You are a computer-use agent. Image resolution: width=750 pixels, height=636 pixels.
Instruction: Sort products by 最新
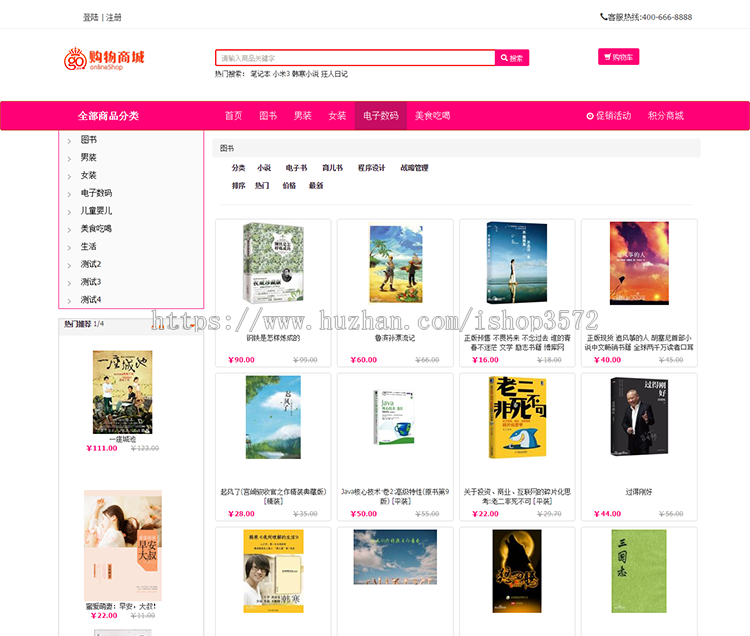pyautogui.click(x=316, y=186)
